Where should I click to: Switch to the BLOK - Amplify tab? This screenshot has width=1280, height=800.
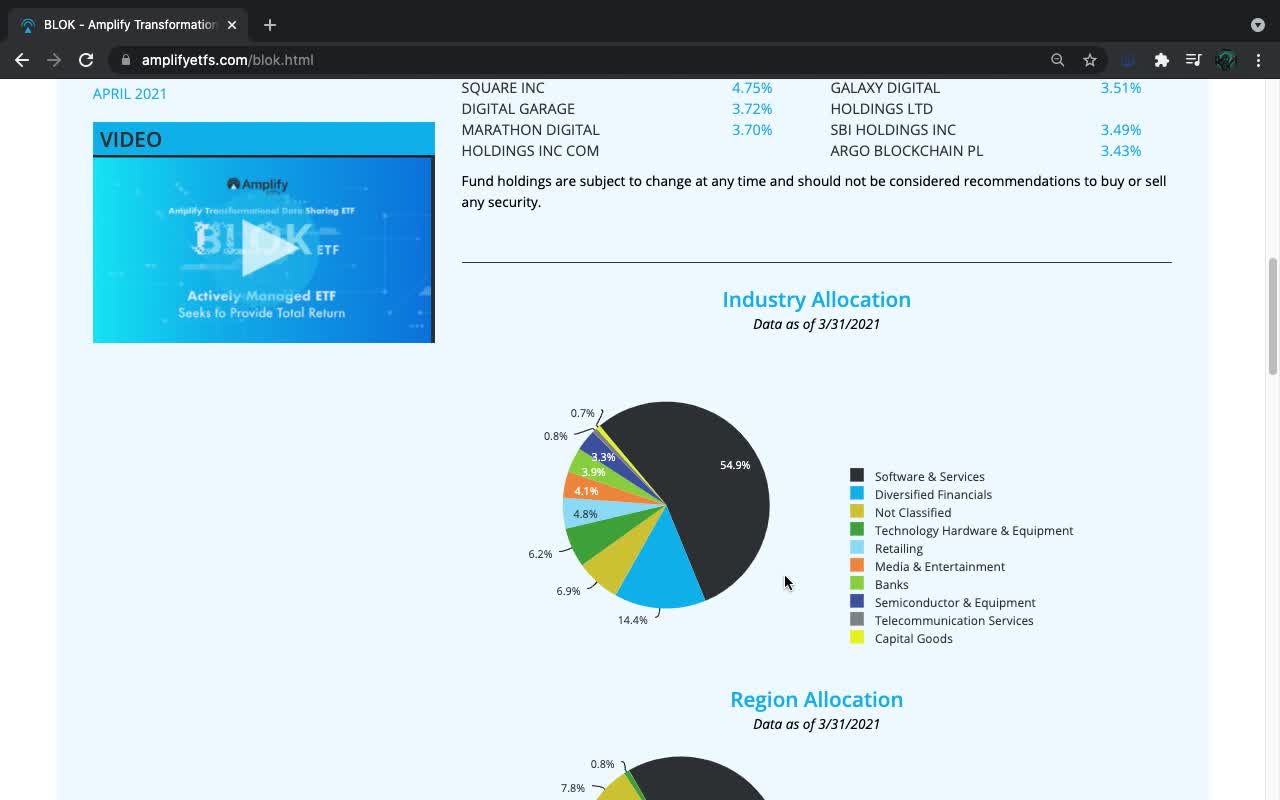[130, 25]
